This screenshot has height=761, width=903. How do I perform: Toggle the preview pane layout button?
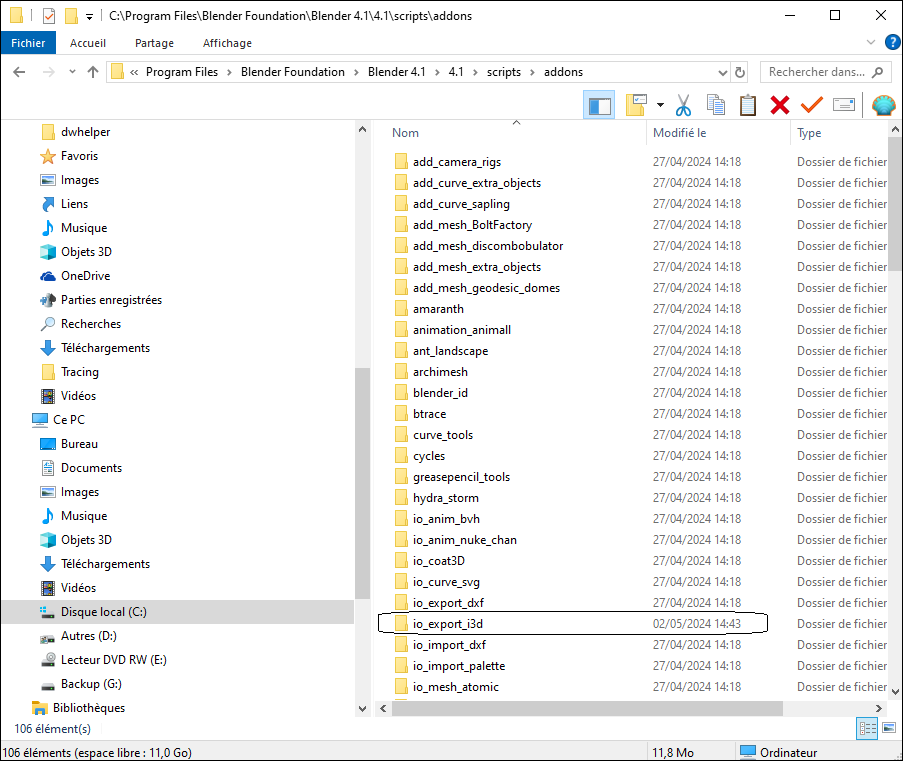600,105
